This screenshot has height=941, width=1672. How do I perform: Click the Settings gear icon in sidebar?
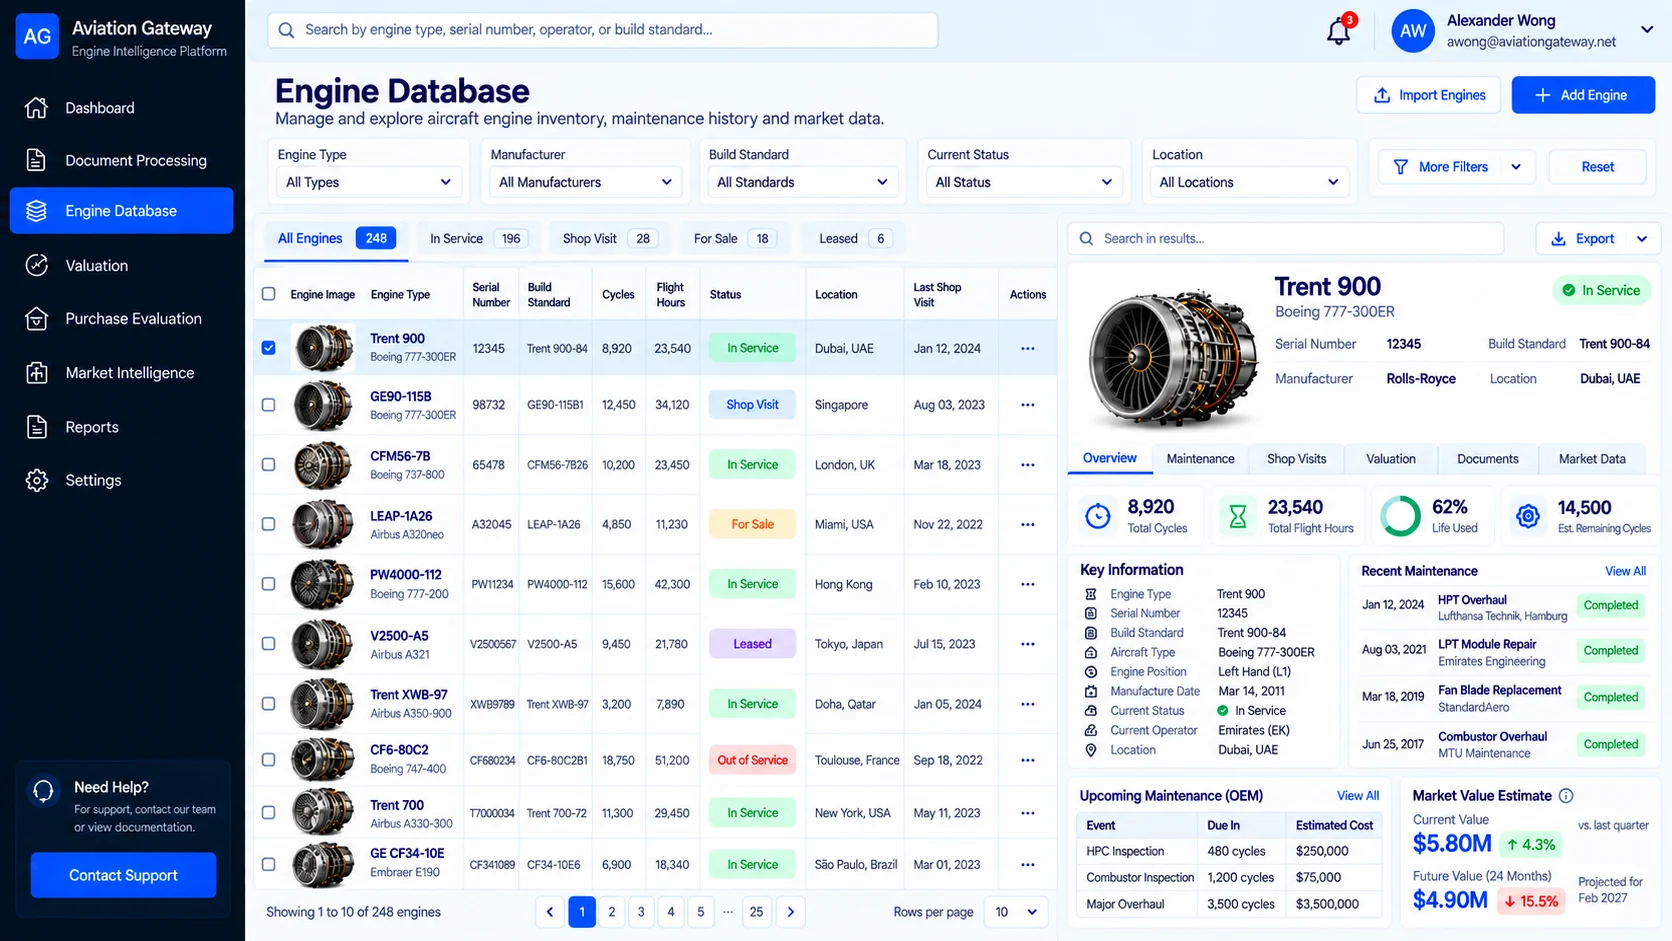tap(37, 480)
